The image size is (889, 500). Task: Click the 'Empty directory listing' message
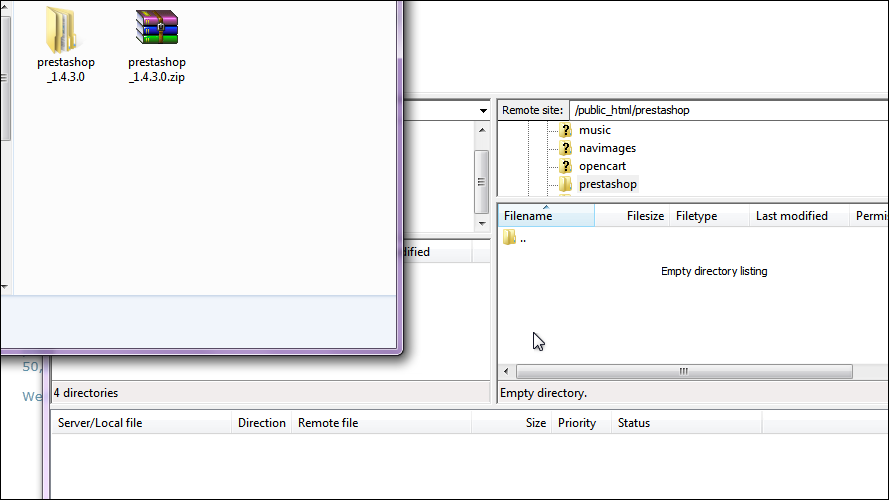714,271
